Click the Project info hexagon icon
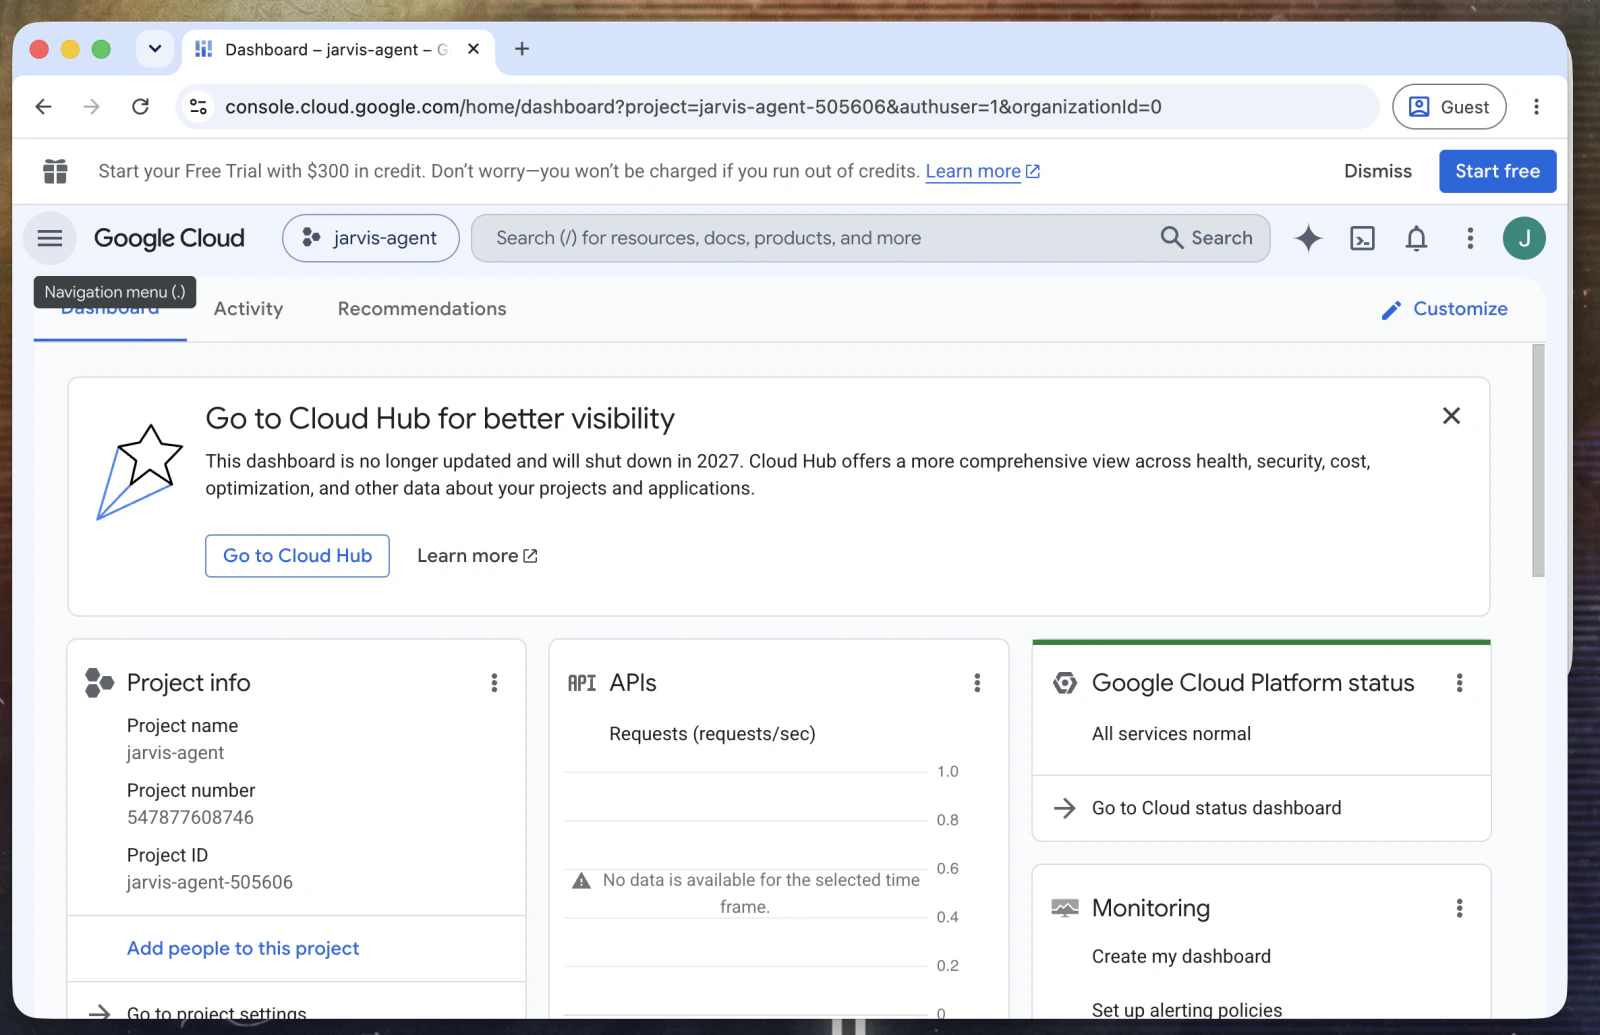The height and width of the screenshot is (1035, 1600). point(99,683)
